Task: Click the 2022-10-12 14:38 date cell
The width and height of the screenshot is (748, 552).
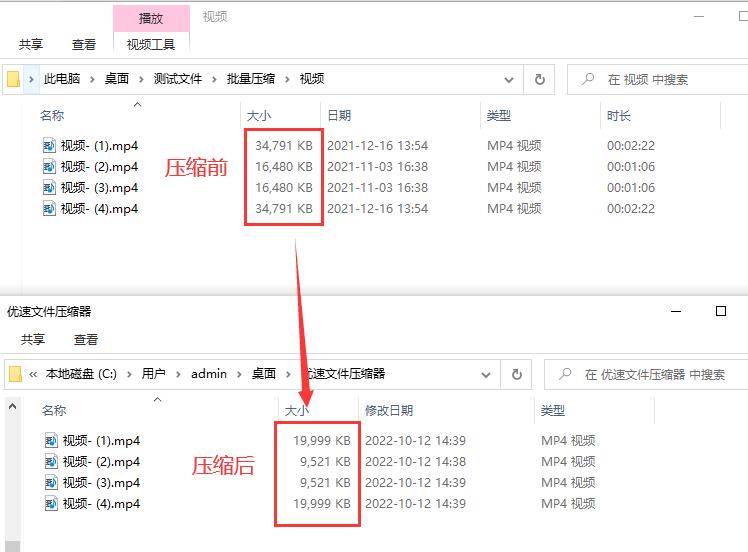Action: point(415,461)
